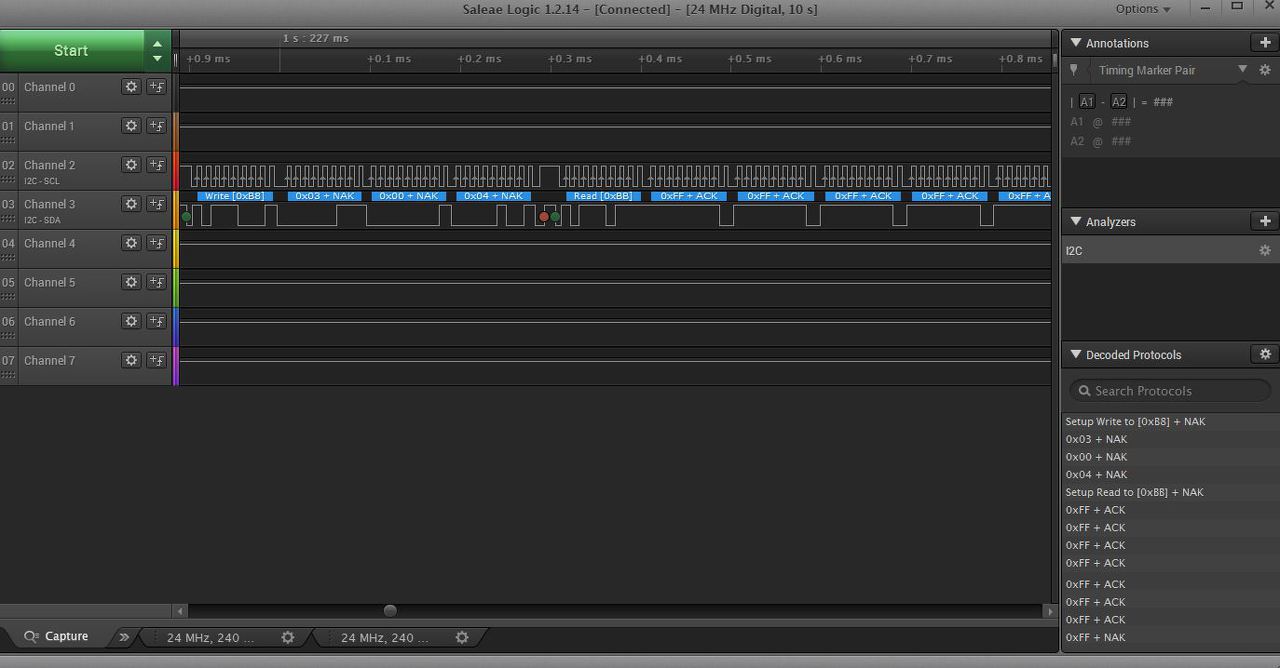Open first capture tab gear icon

pyautogui.click(x=288, y=637)
